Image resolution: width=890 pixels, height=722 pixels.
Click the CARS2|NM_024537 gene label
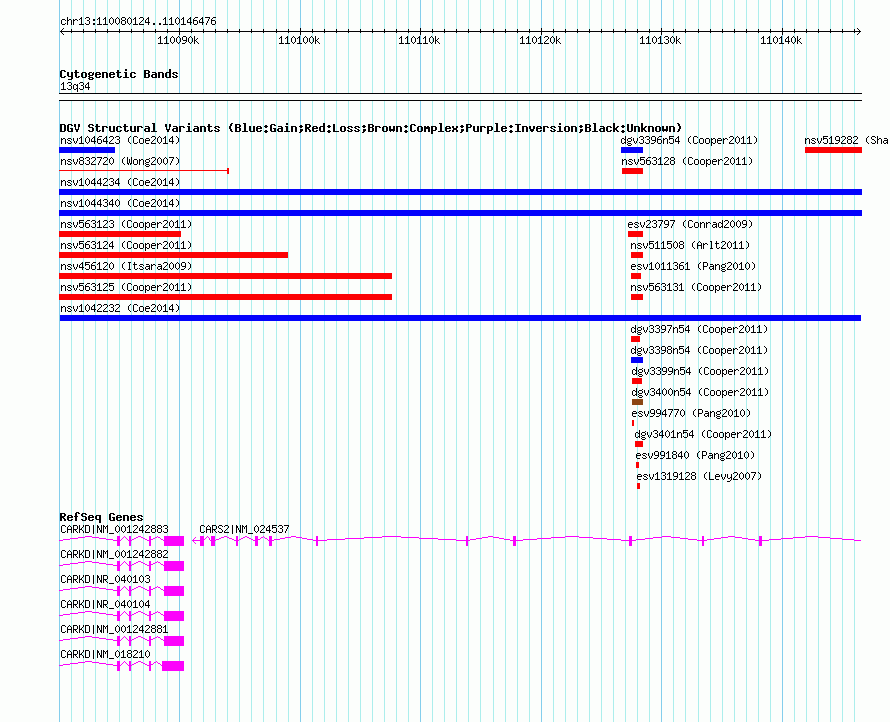coord(244,529)
